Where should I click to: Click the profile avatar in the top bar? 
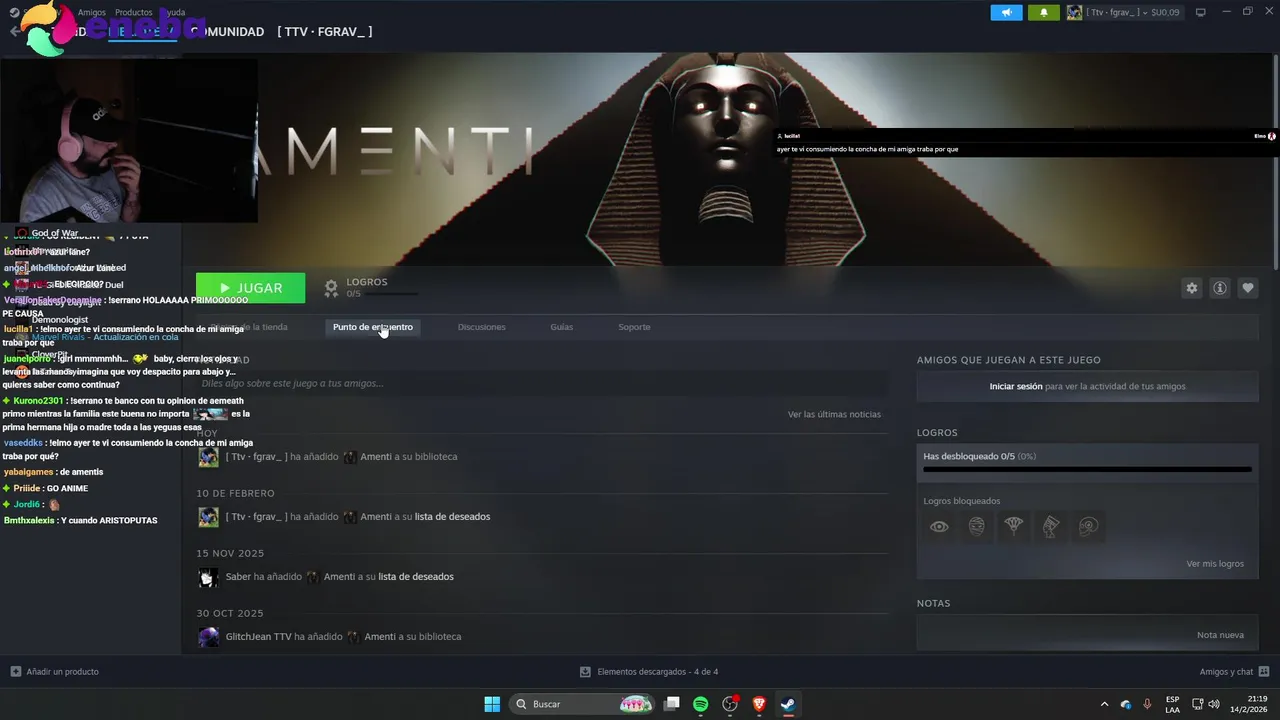(x=1074, y=12)
